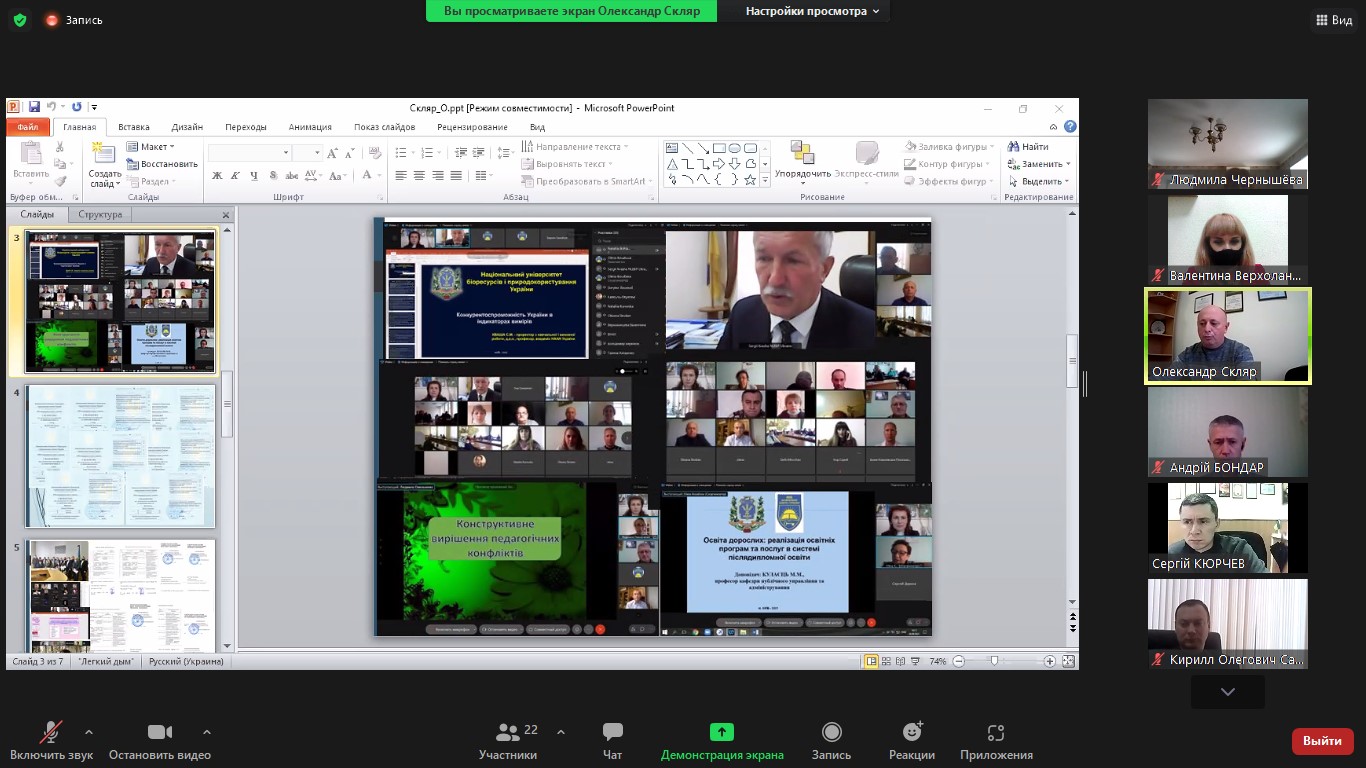This screenshot has width=1366, height=768.
Task: Expand more participant videos with down chevron
Action: [x=1227, y=692]
